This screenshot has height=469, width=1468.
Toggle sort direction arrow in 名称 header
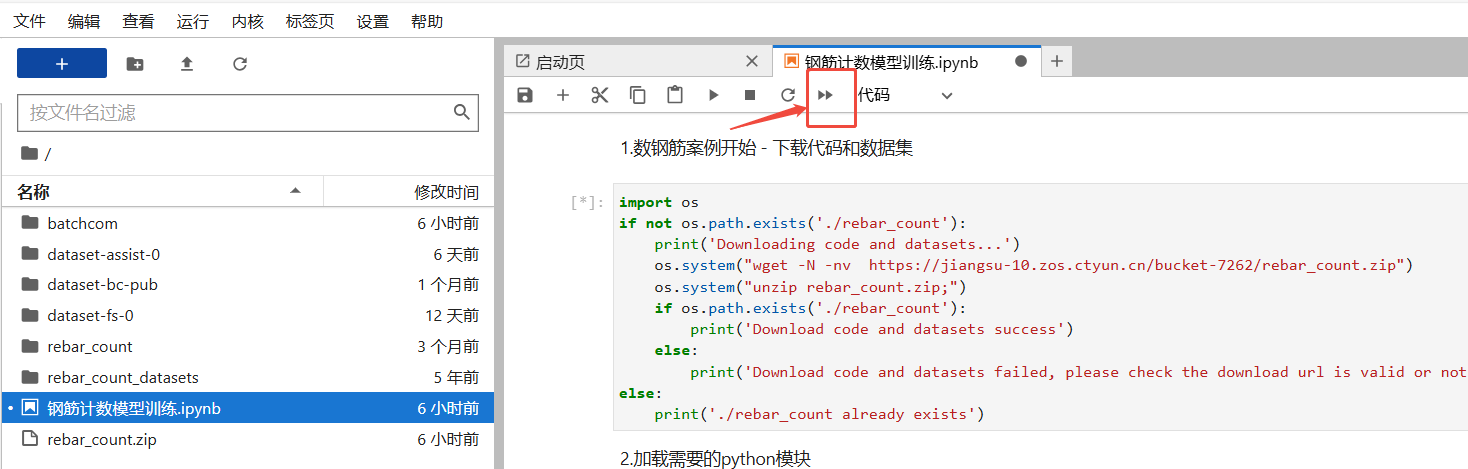pos(295,190)
